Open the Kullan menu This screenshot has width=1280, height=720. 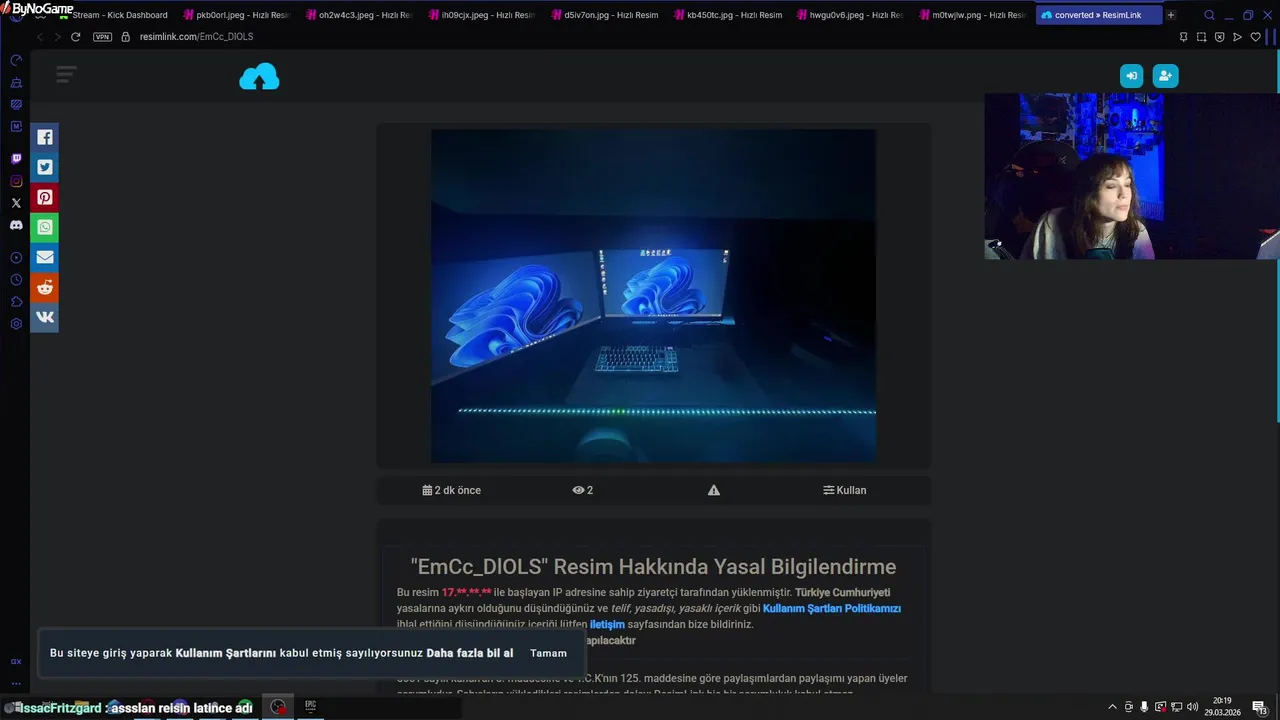tap(845, 490)
